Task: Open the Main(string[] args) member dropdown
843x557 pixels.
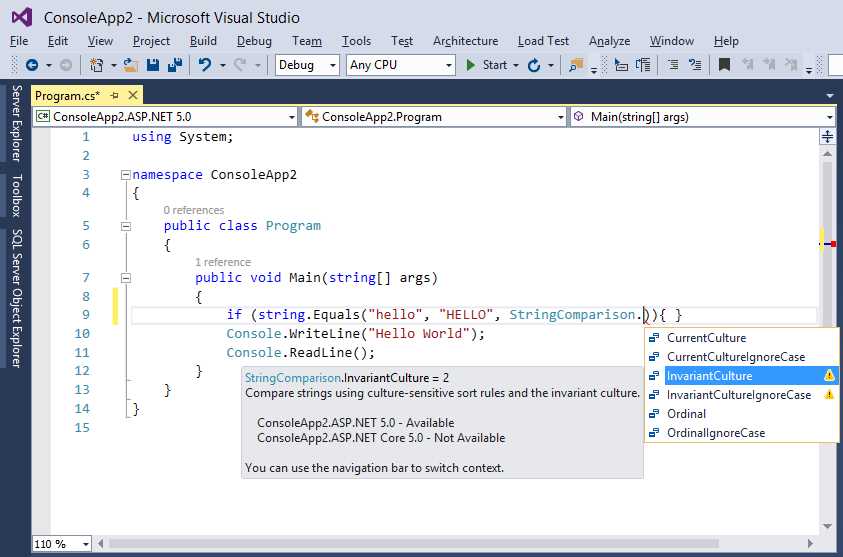Action: click(x=830, y=117)
